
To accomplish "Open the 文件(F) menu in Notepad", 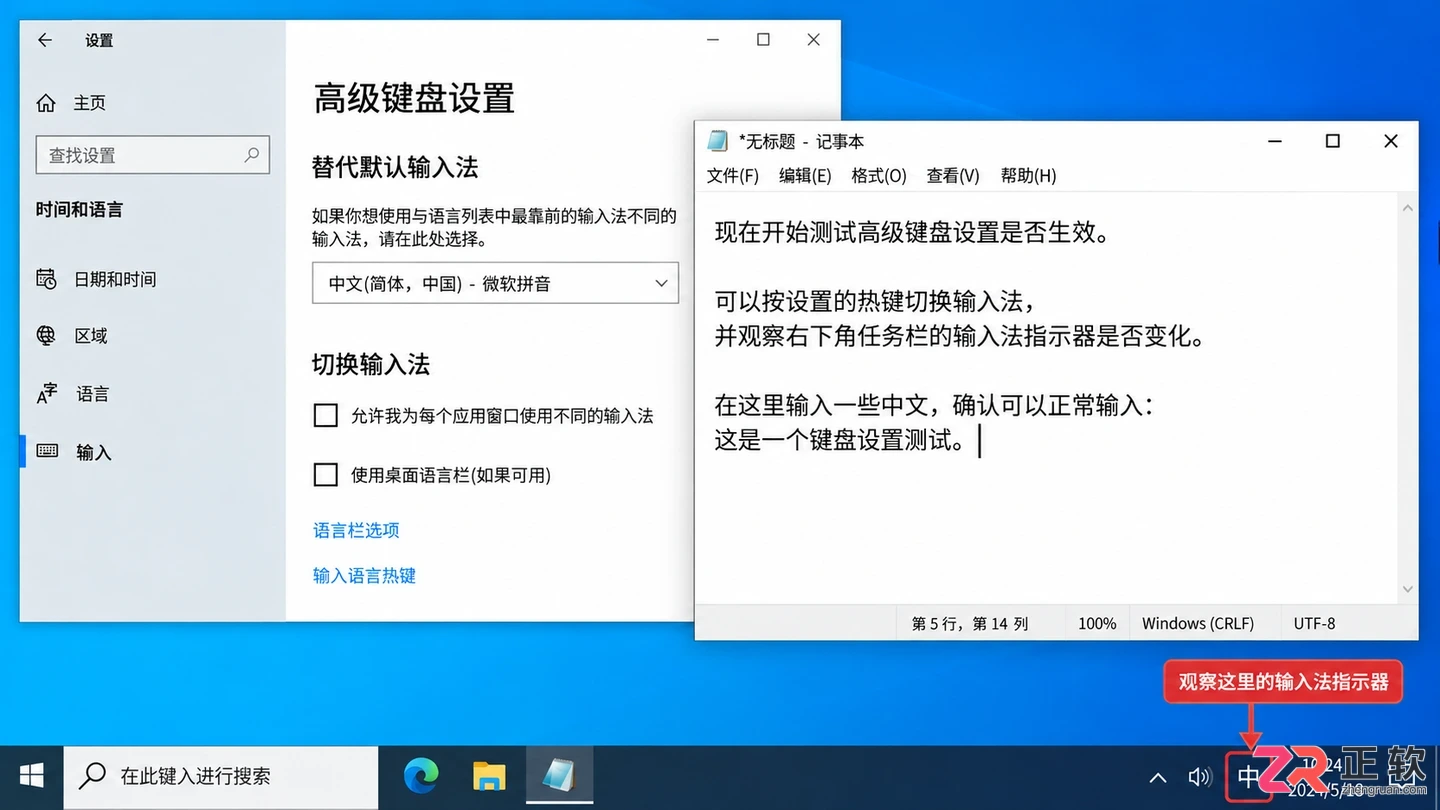I will pyautogui.click(x=733, y=176).
